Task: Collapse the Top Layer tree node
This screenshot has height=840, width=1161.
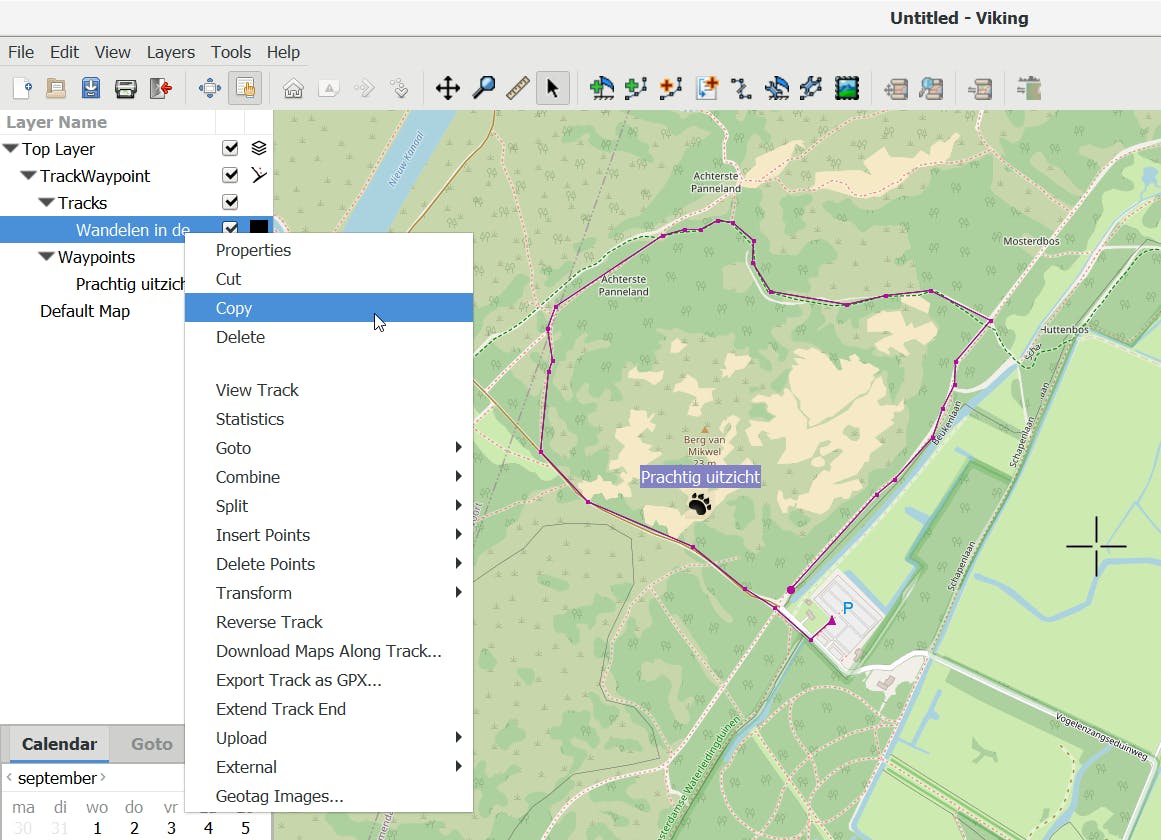Action: [x=11, y=149]
